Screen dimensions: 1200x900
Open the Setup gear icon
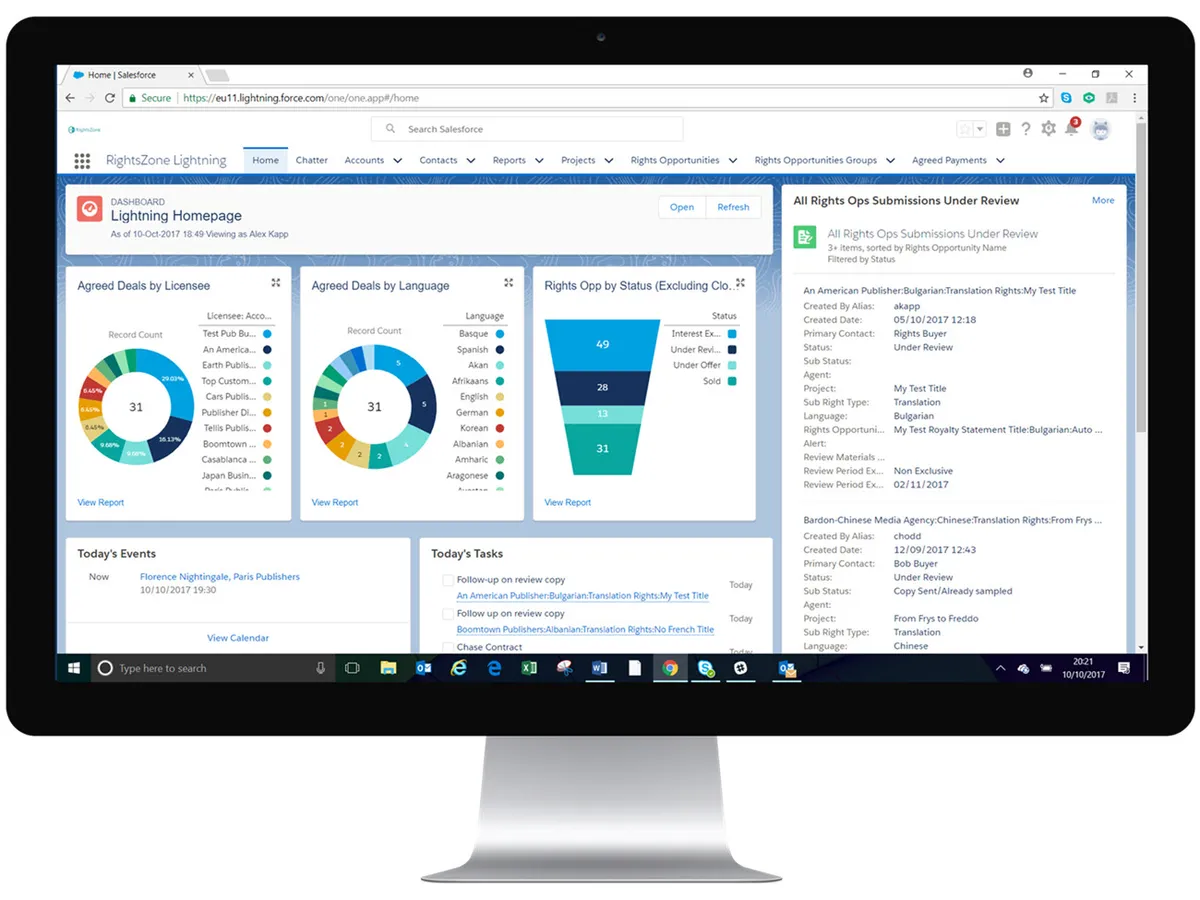[x=1048, y=129]
